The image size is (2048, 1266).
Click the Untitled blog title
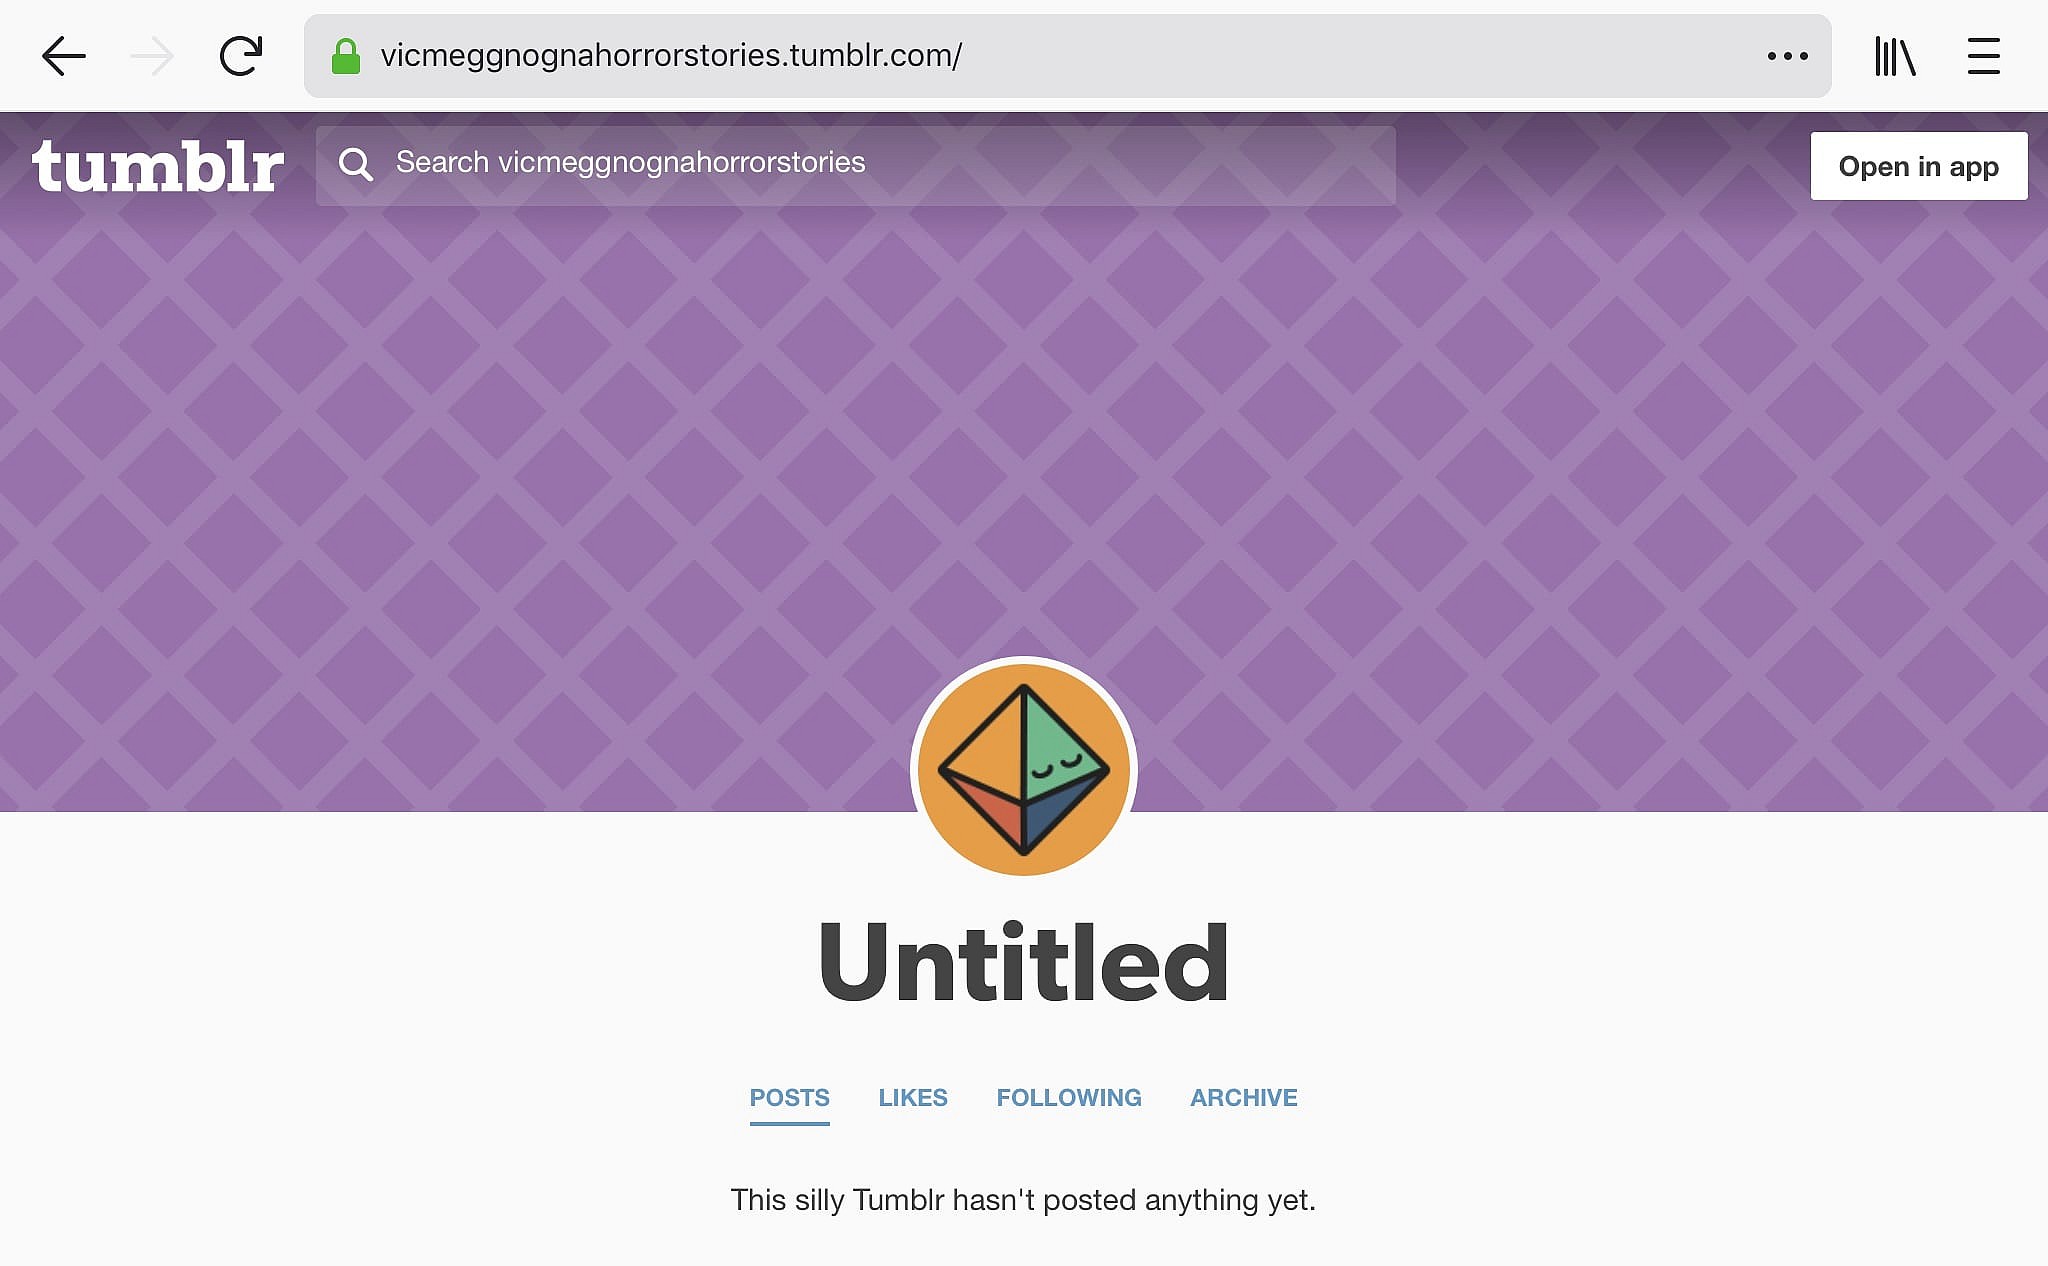pos(1024,962)
